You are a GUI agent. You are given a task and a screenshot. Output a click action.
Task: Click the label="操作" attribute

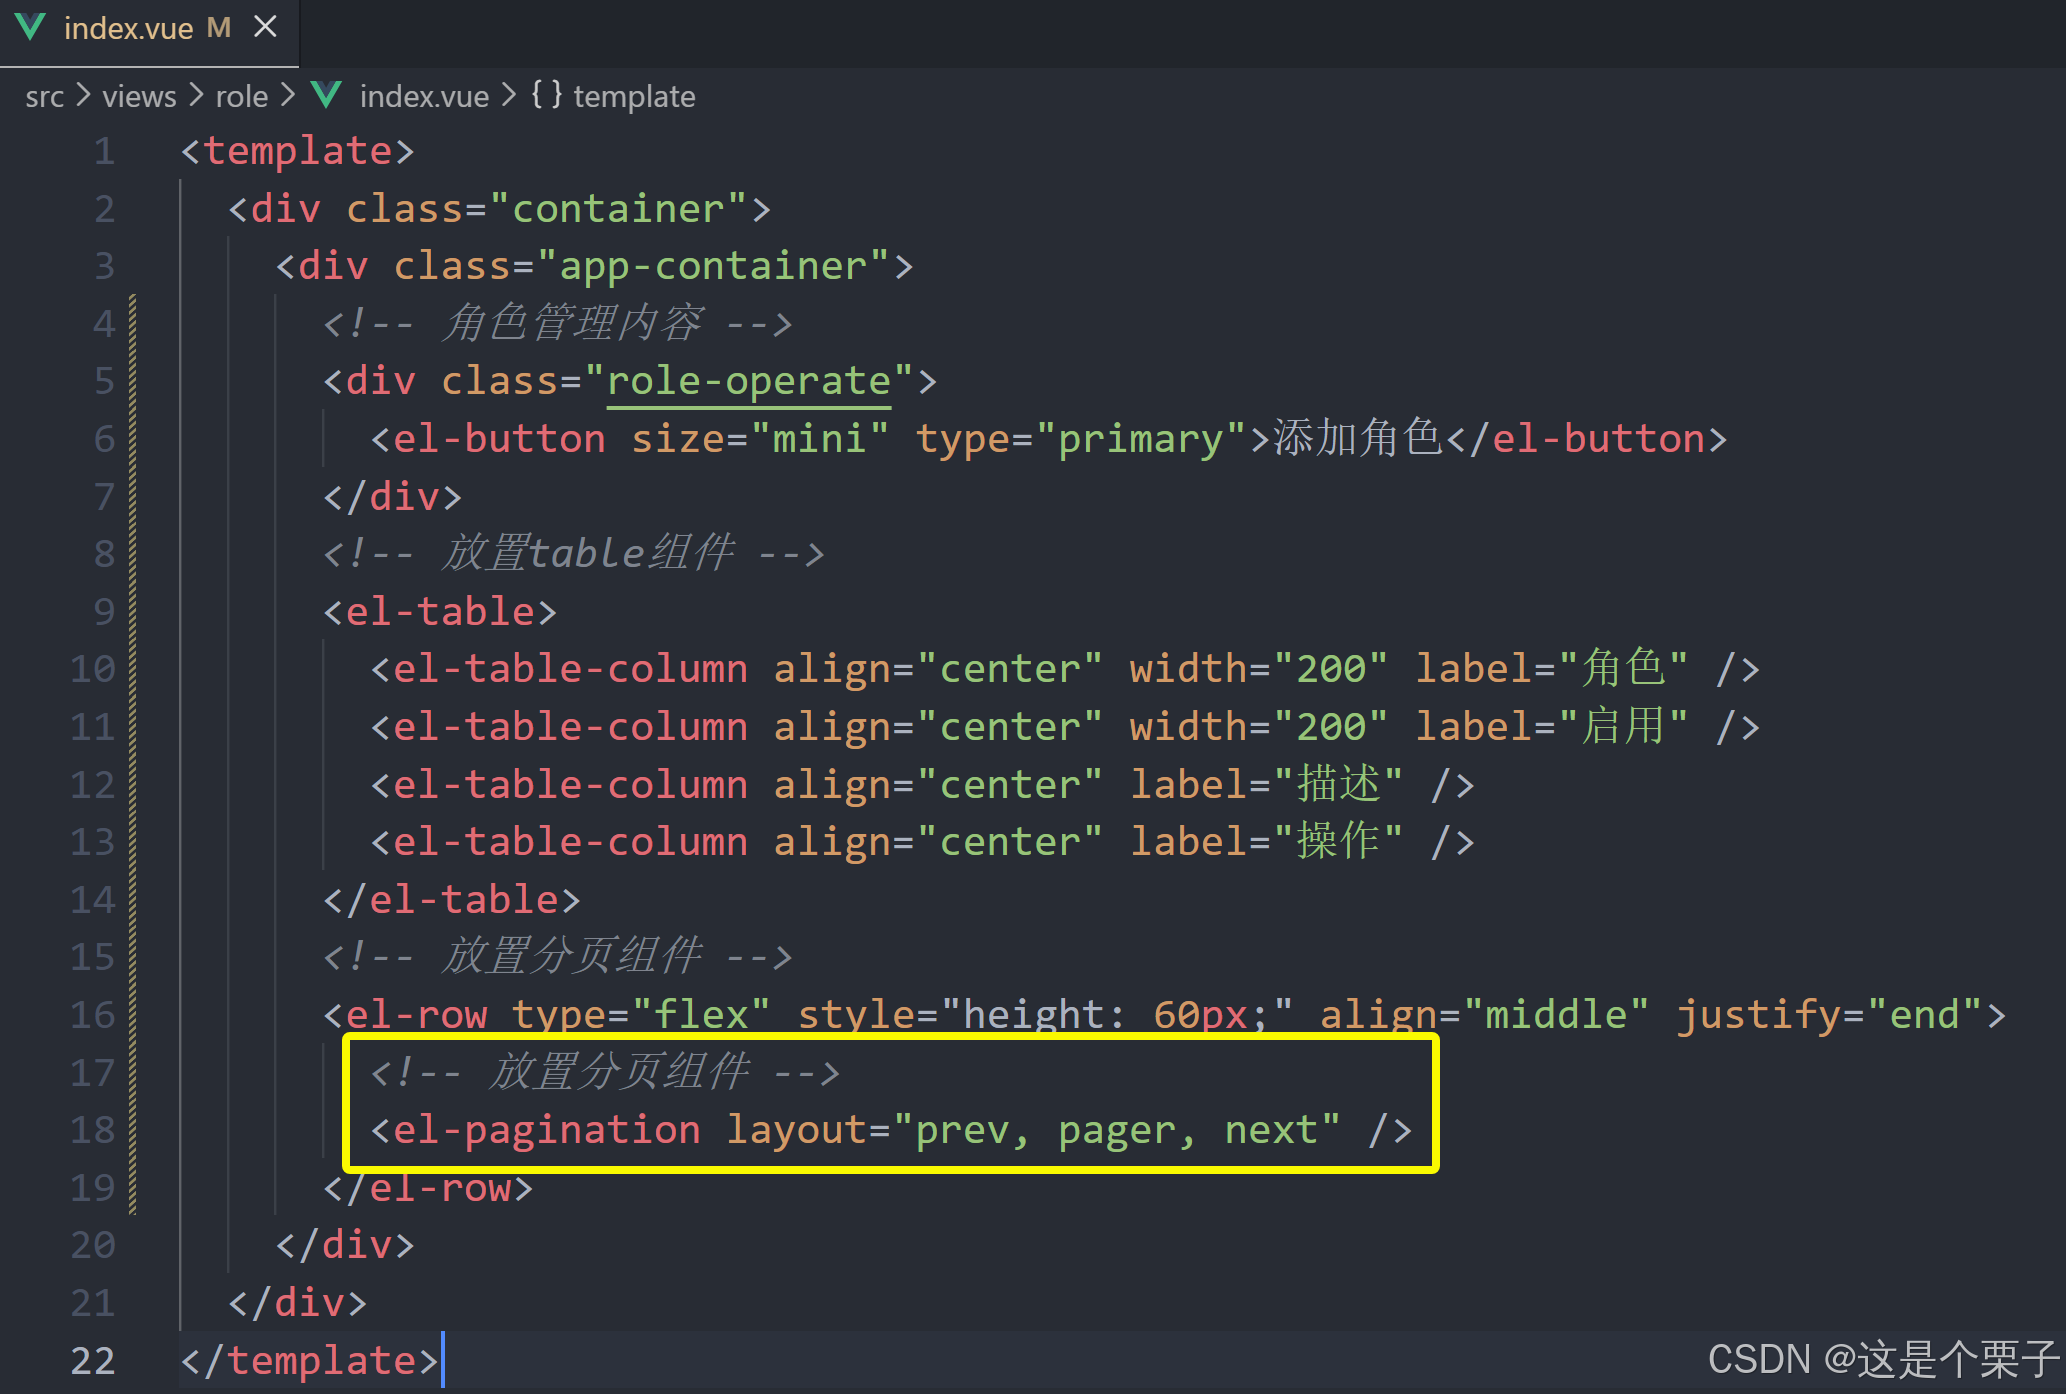[x=1266, y=842]
